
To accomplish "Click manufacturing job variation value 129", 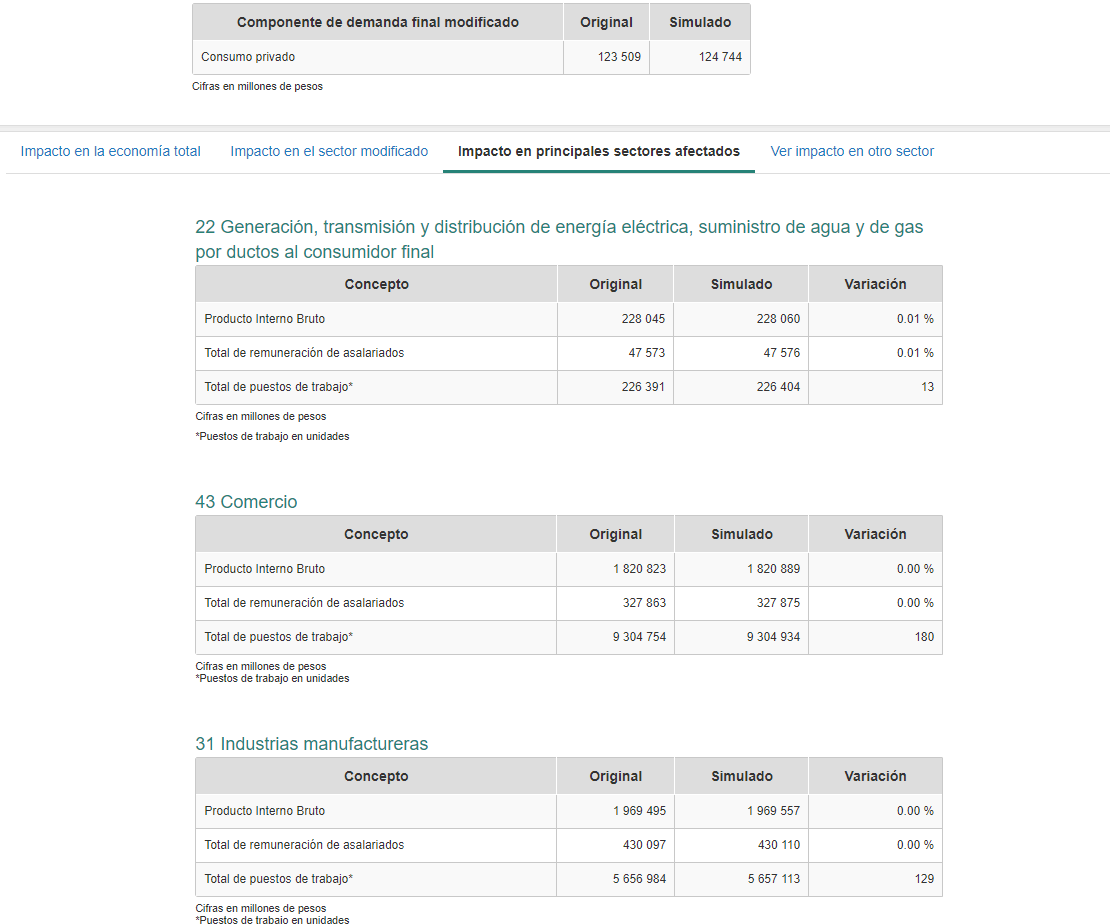I will (923, 879).
